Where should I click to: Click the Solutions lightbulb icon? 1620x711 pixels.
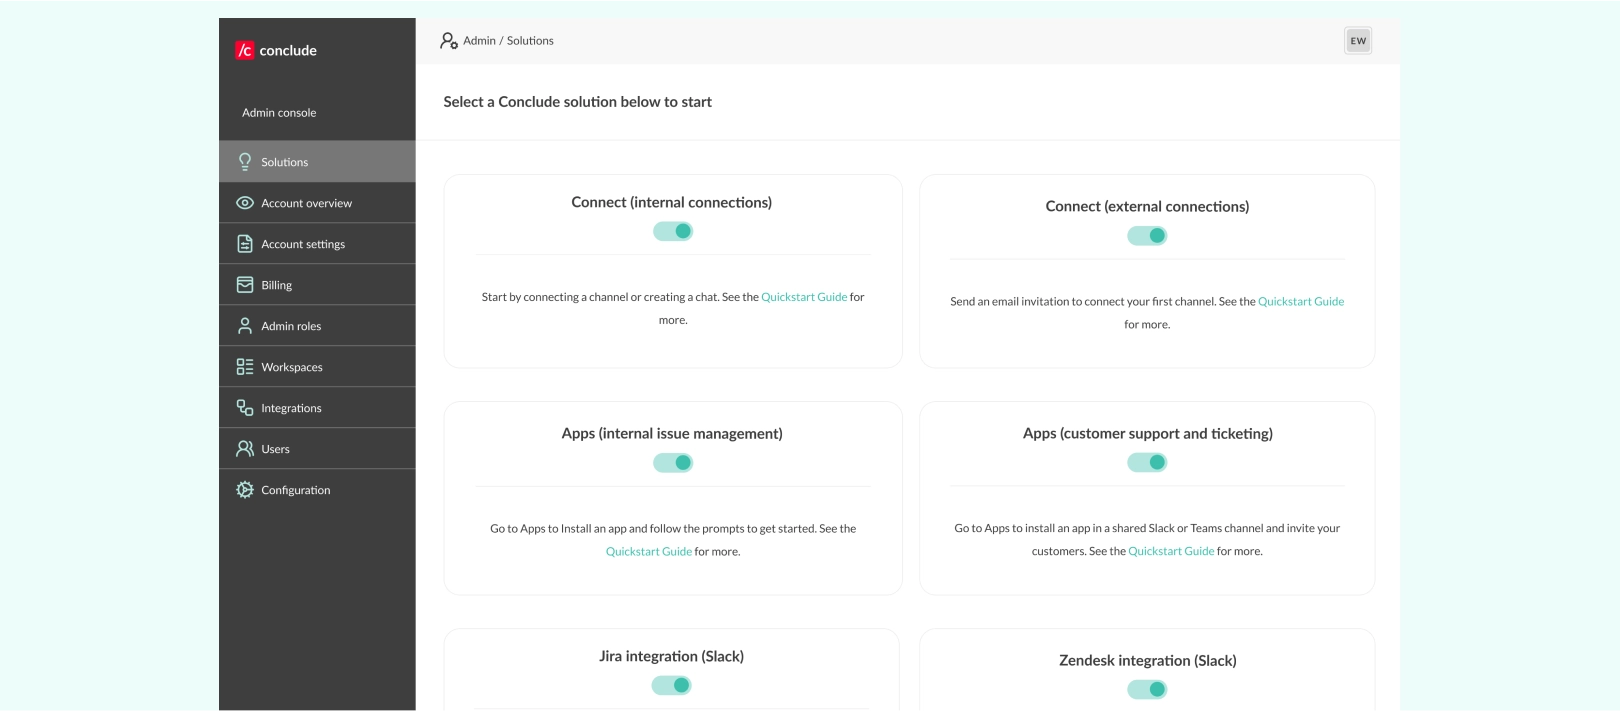click(x=245, y=162)
